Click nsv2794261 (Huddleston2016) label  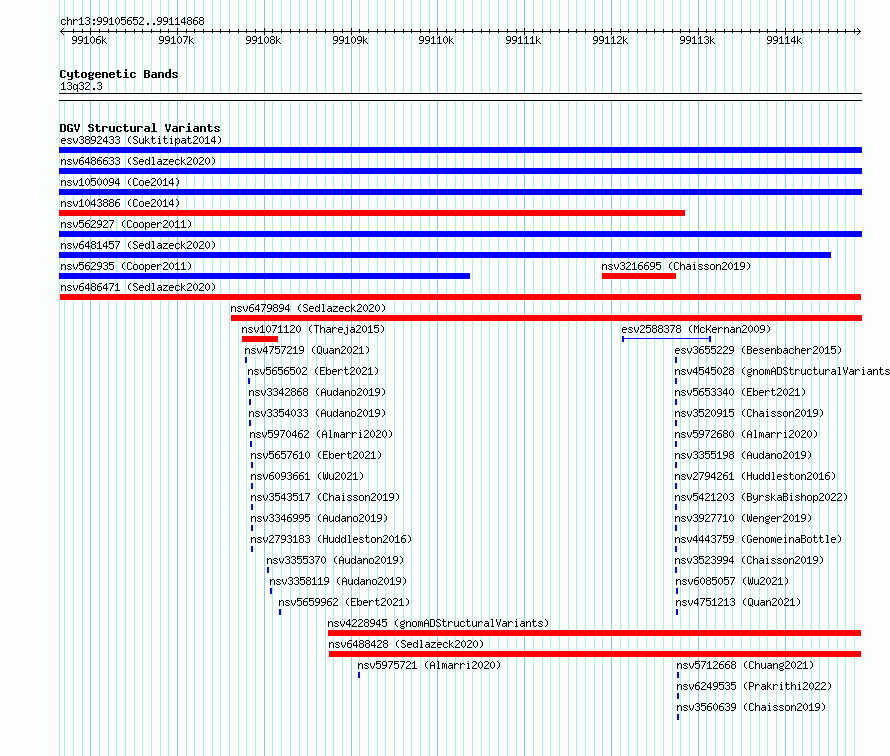[755, 476]
